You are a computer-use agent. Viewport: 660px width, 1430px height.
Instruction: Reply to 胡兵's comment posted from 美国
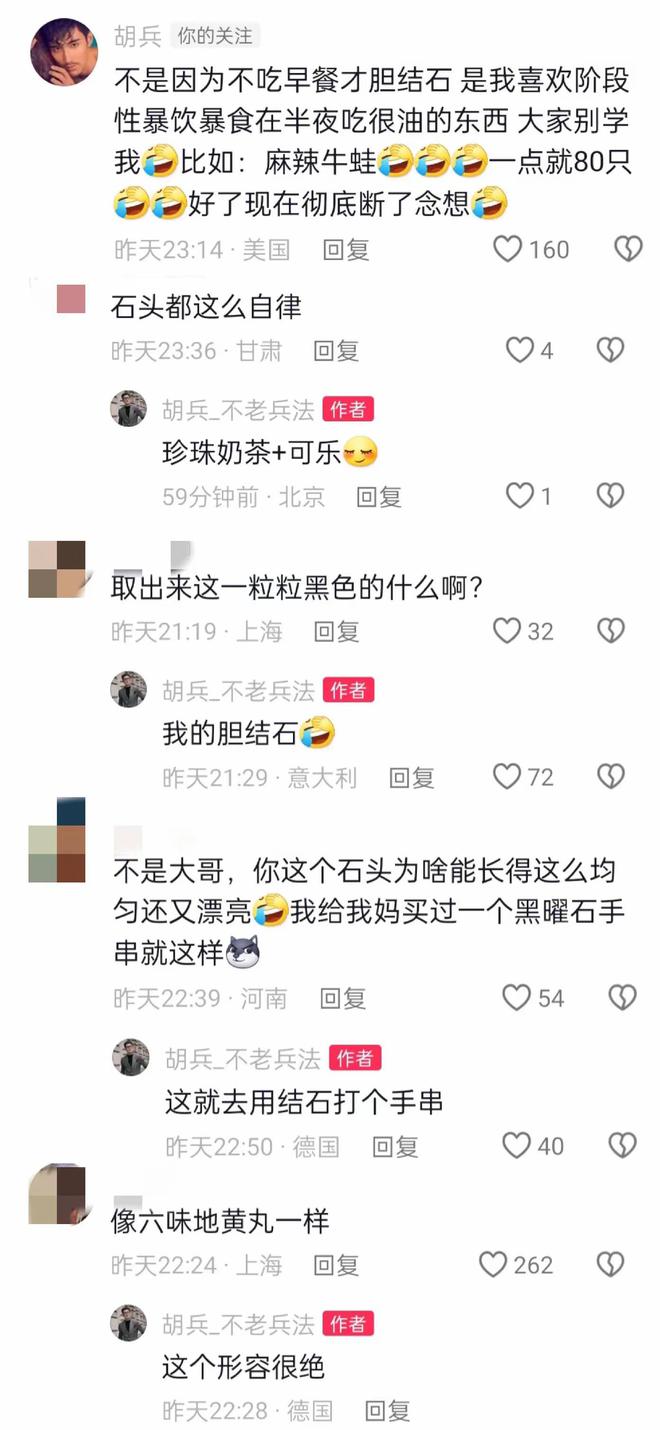[346, 250]
